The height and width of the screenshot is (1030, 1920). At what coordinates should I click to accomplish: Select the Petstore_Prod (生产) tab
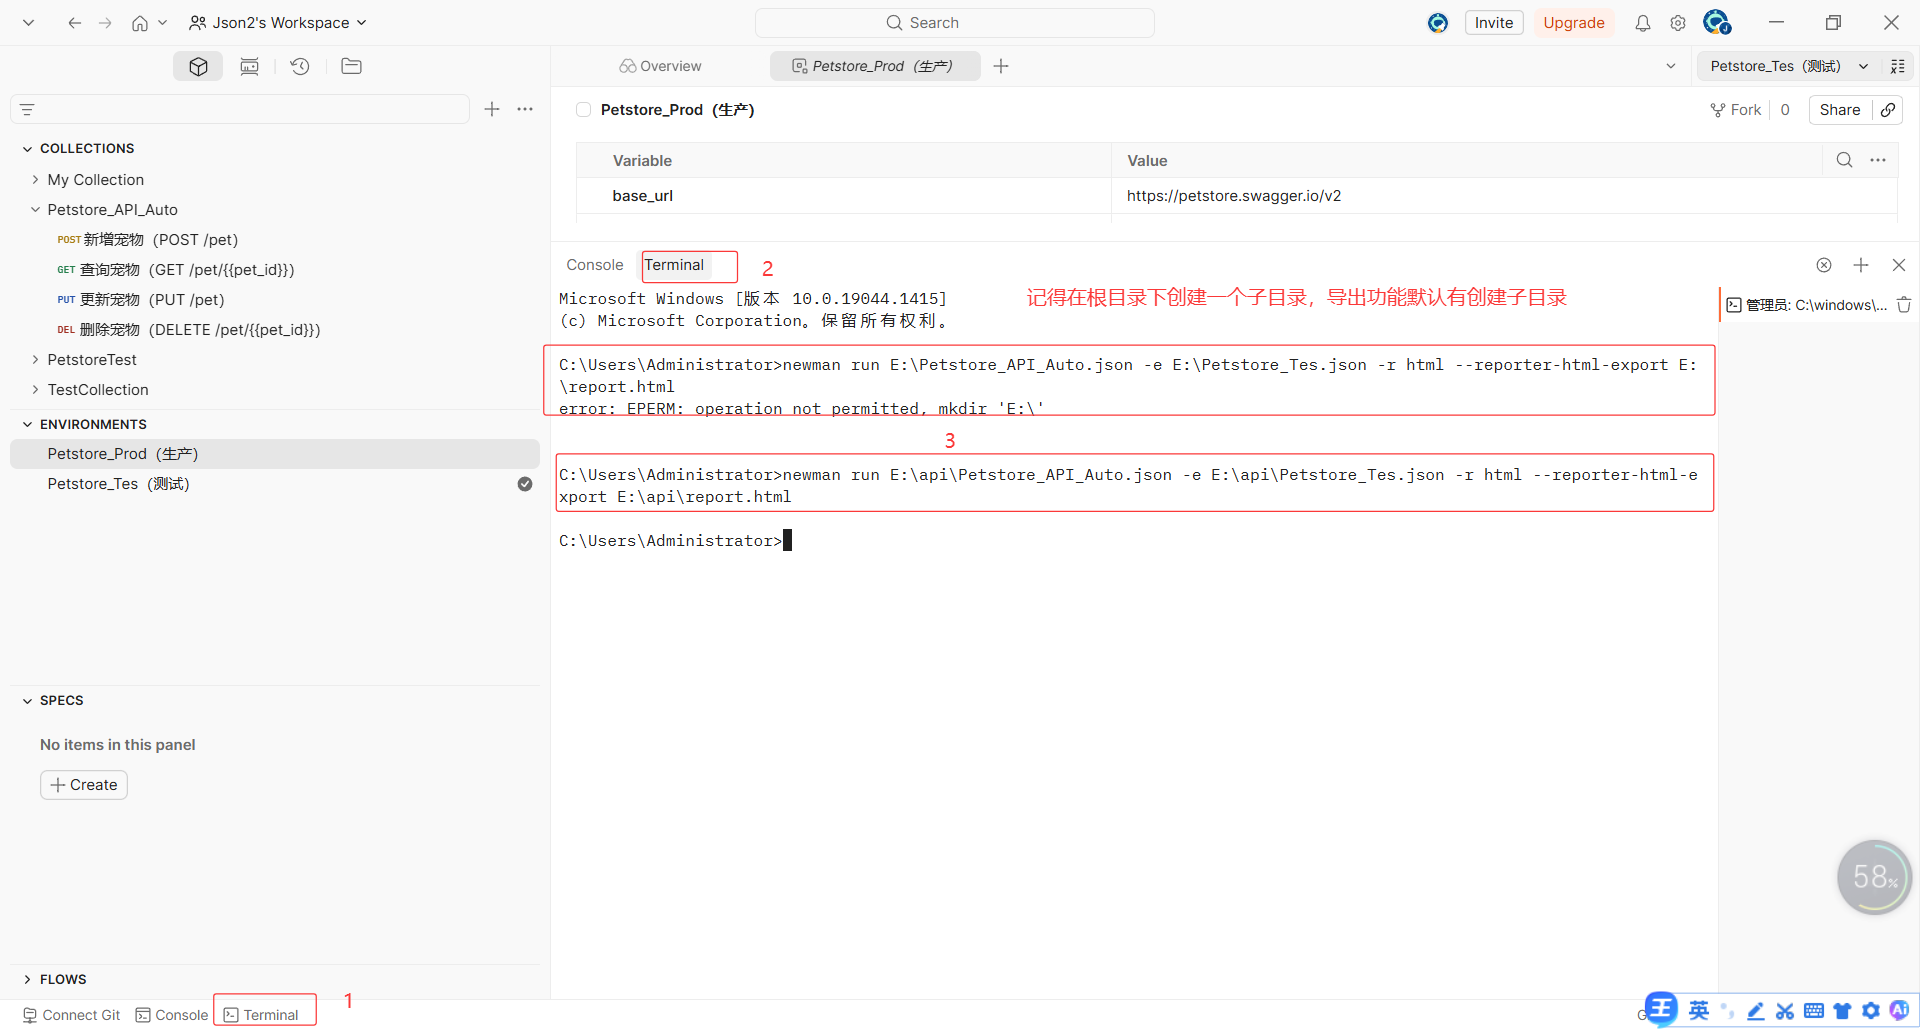[873, 66]
